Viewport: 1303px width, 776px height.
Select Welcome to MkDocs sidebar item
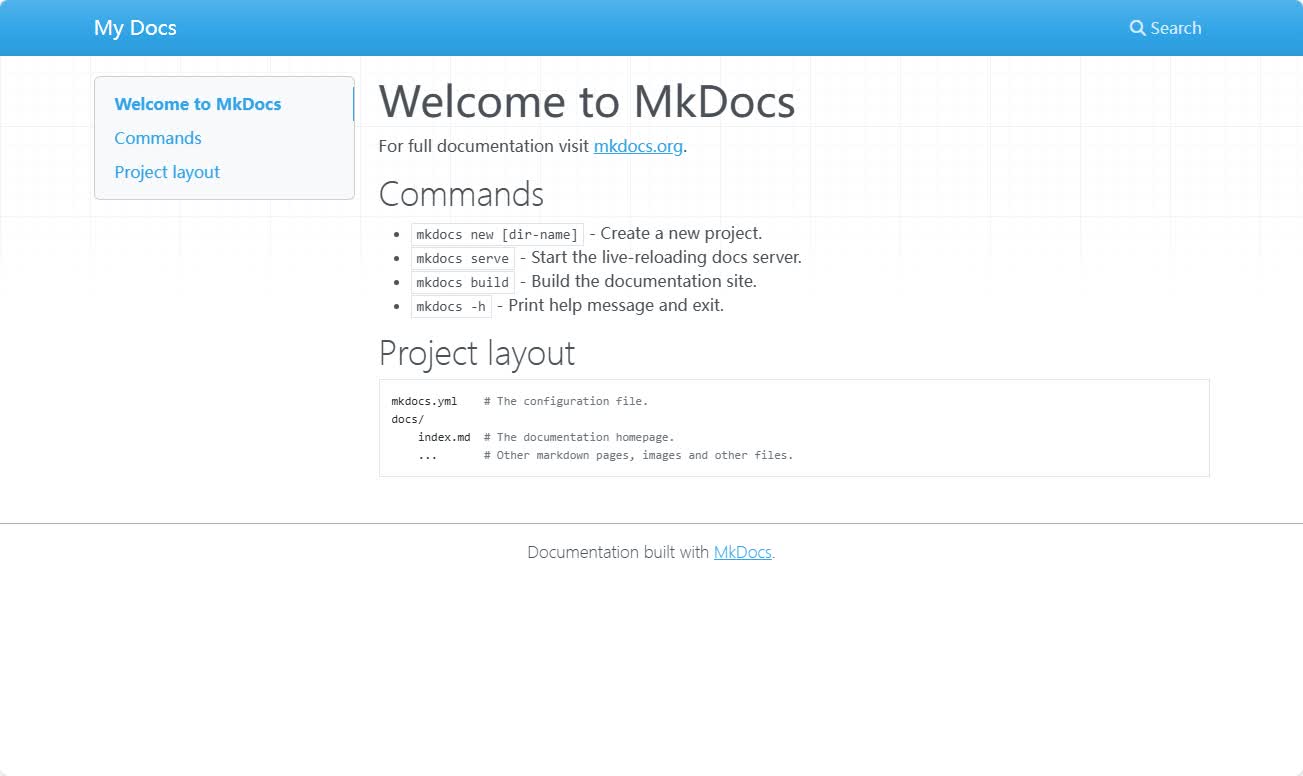click(x=198, y=104)
